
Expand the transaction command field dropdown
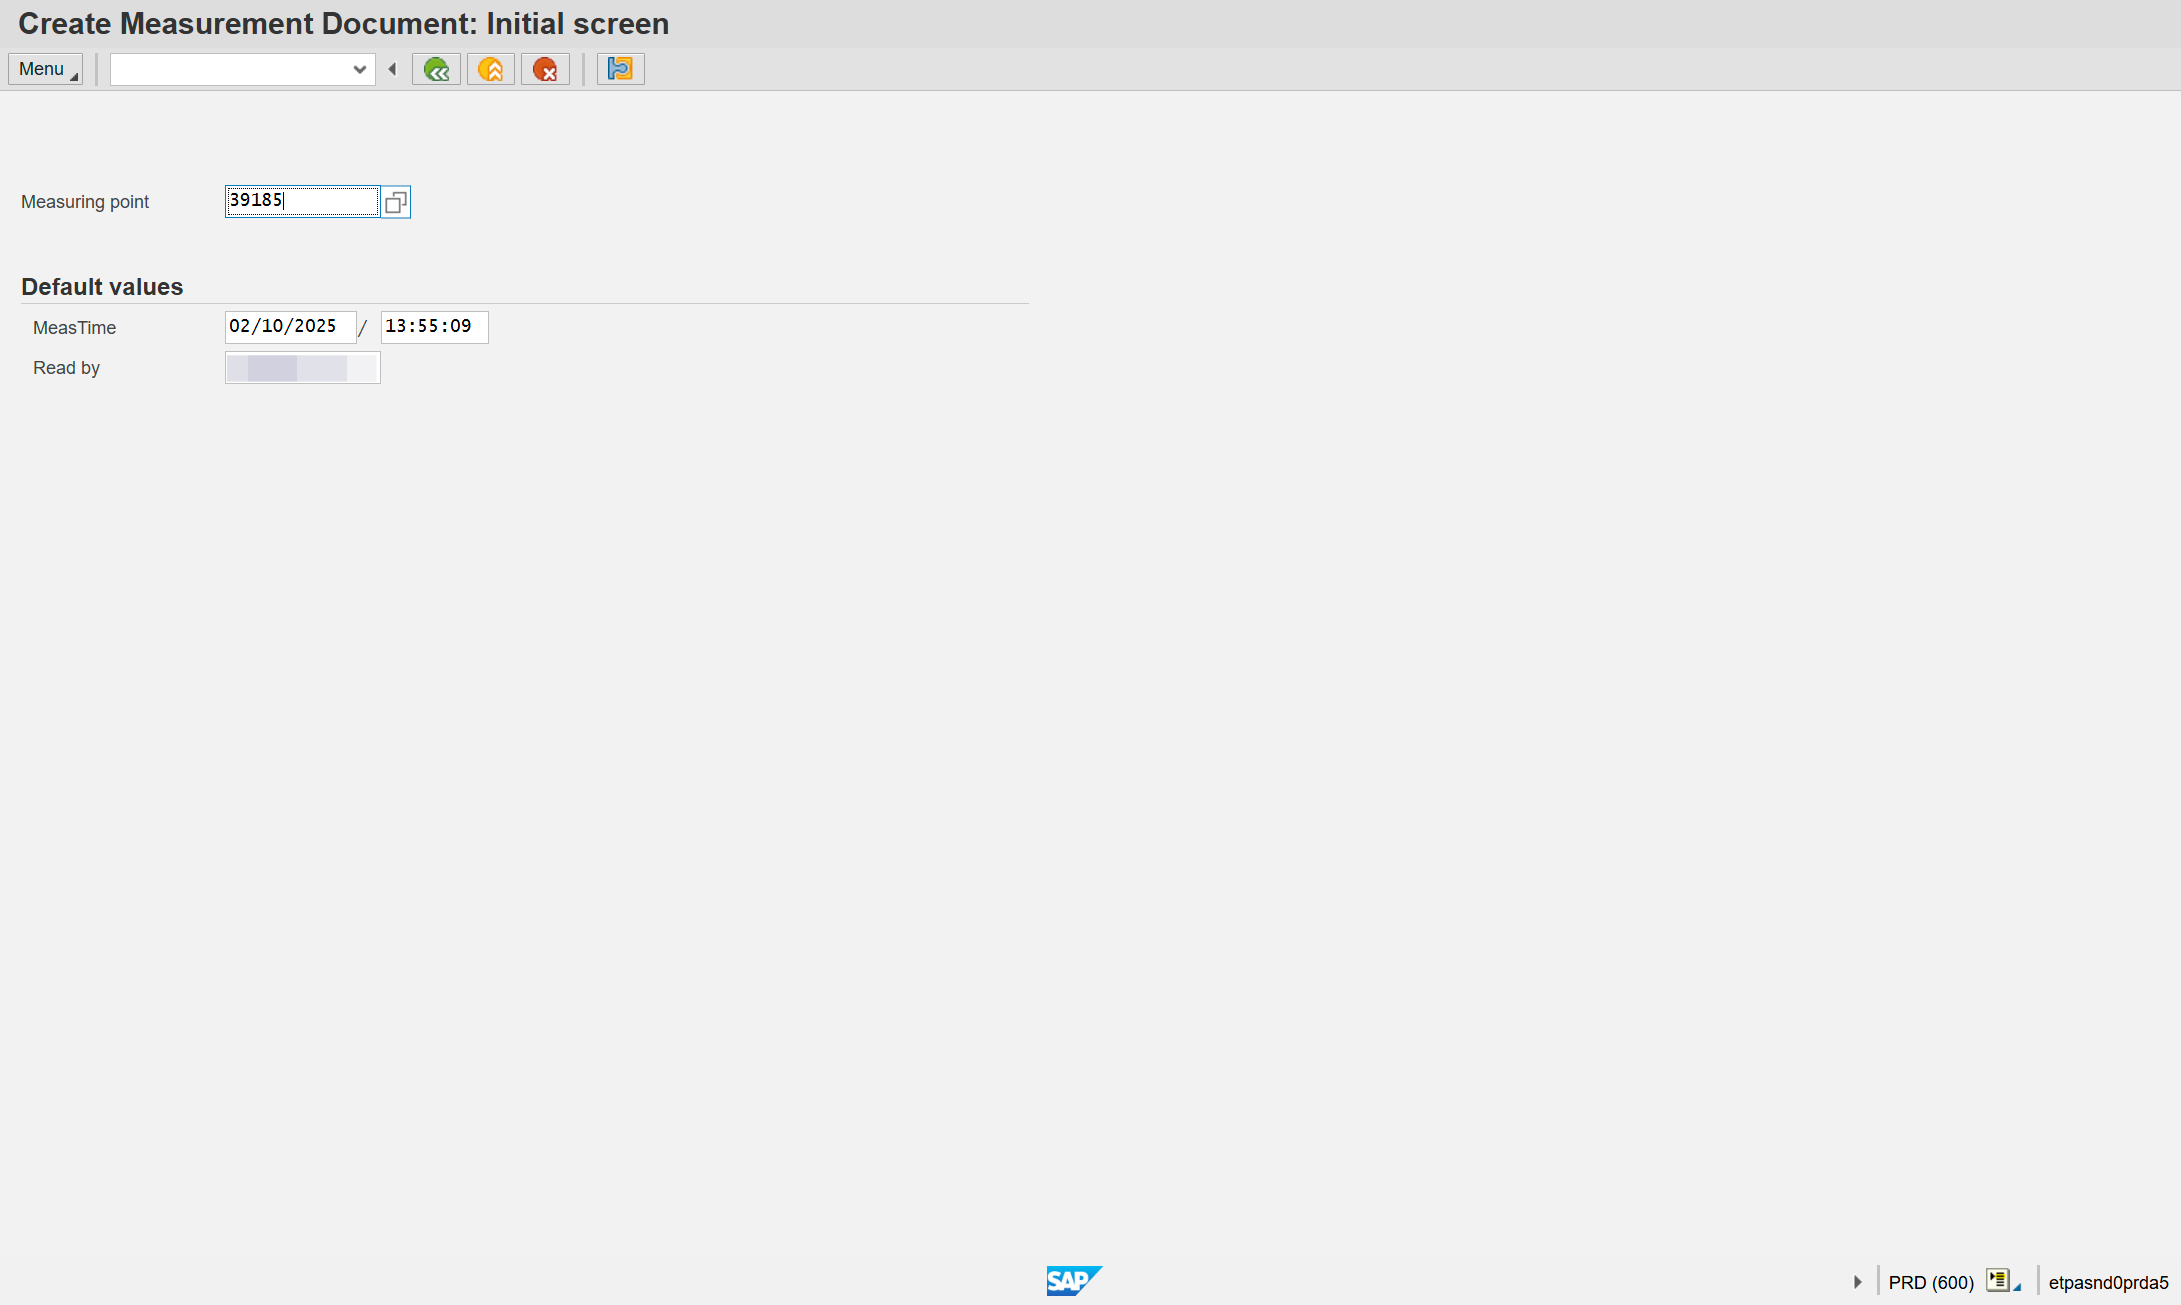[360, 69]
